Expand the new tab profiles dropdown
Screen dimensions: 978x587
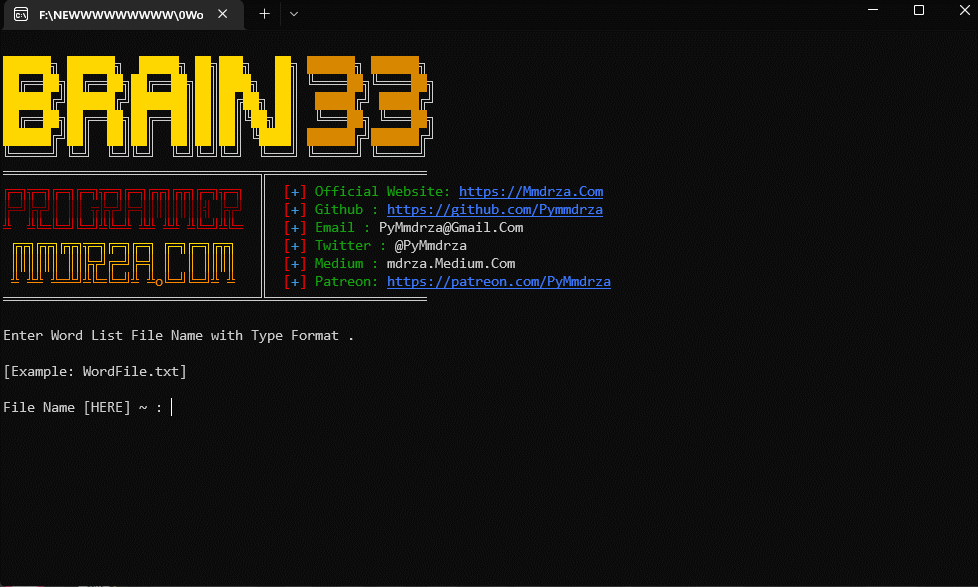pos(294,14)
